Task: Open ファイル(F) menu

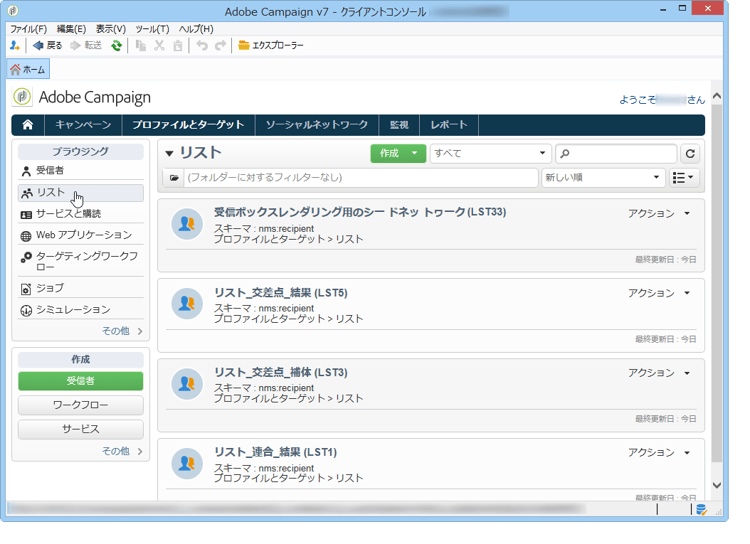Action: pos(29,29)
